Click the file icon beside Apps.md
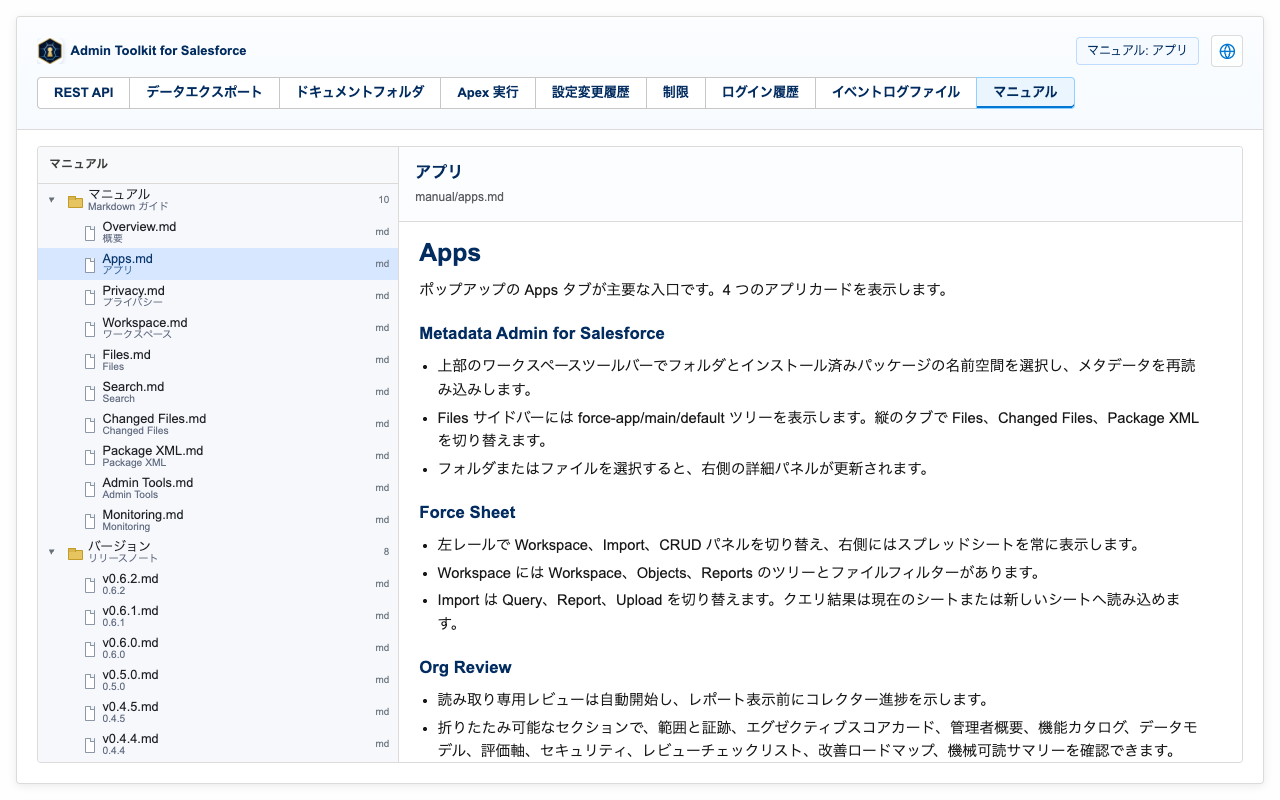1280x800 pixels. 90,265
